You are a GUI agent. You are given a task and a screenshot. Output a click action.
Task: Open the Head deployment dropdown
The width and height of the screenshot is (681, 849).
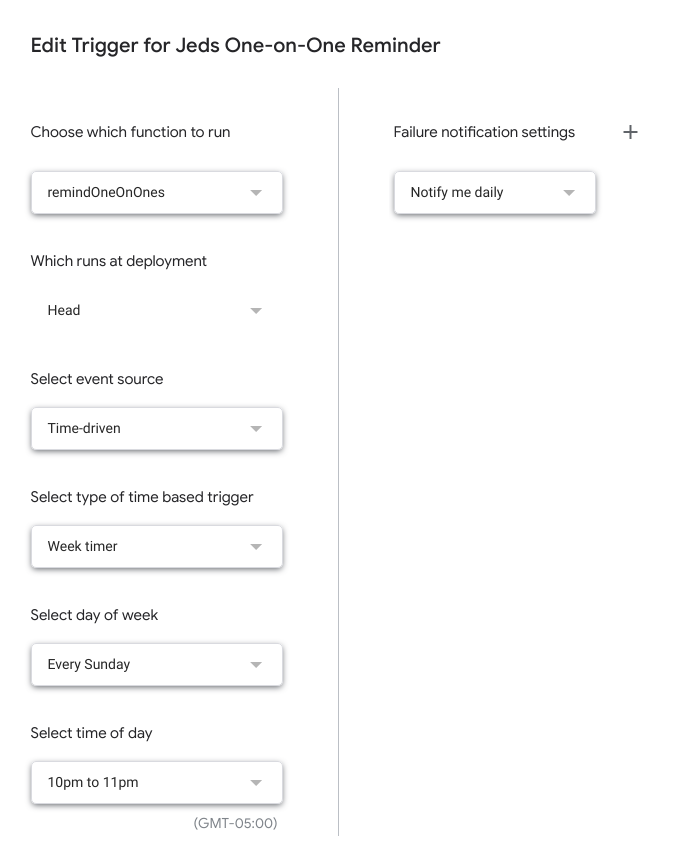tap(140, 310)
